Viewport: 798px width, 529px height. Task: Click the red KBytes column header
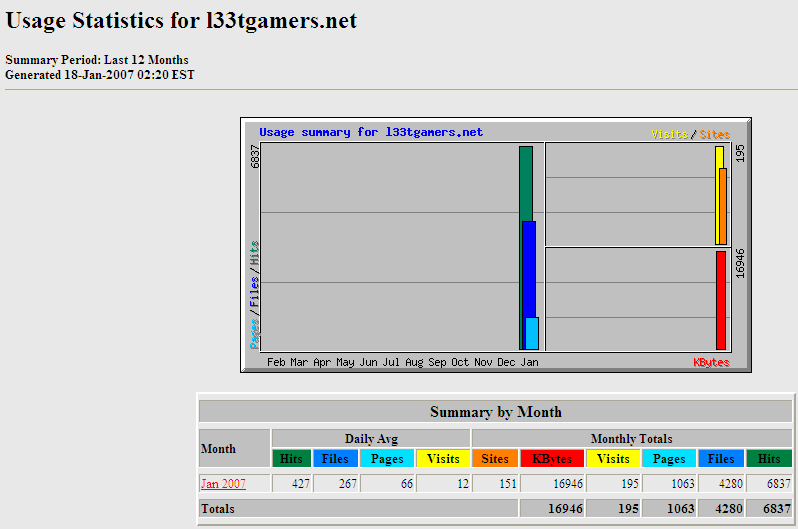pyautogui.click(x=552, y=458)
